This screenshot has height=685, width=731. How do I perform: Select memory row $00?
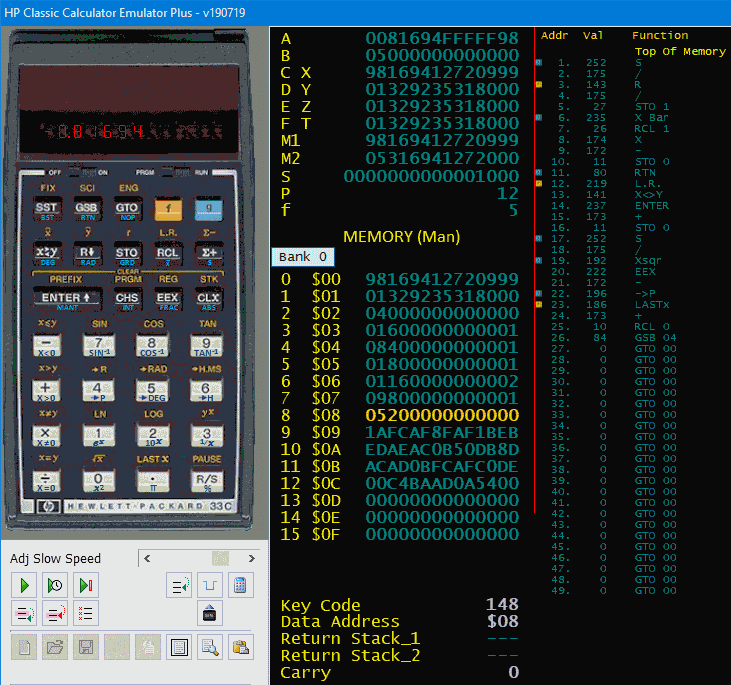tap(400, 279)
